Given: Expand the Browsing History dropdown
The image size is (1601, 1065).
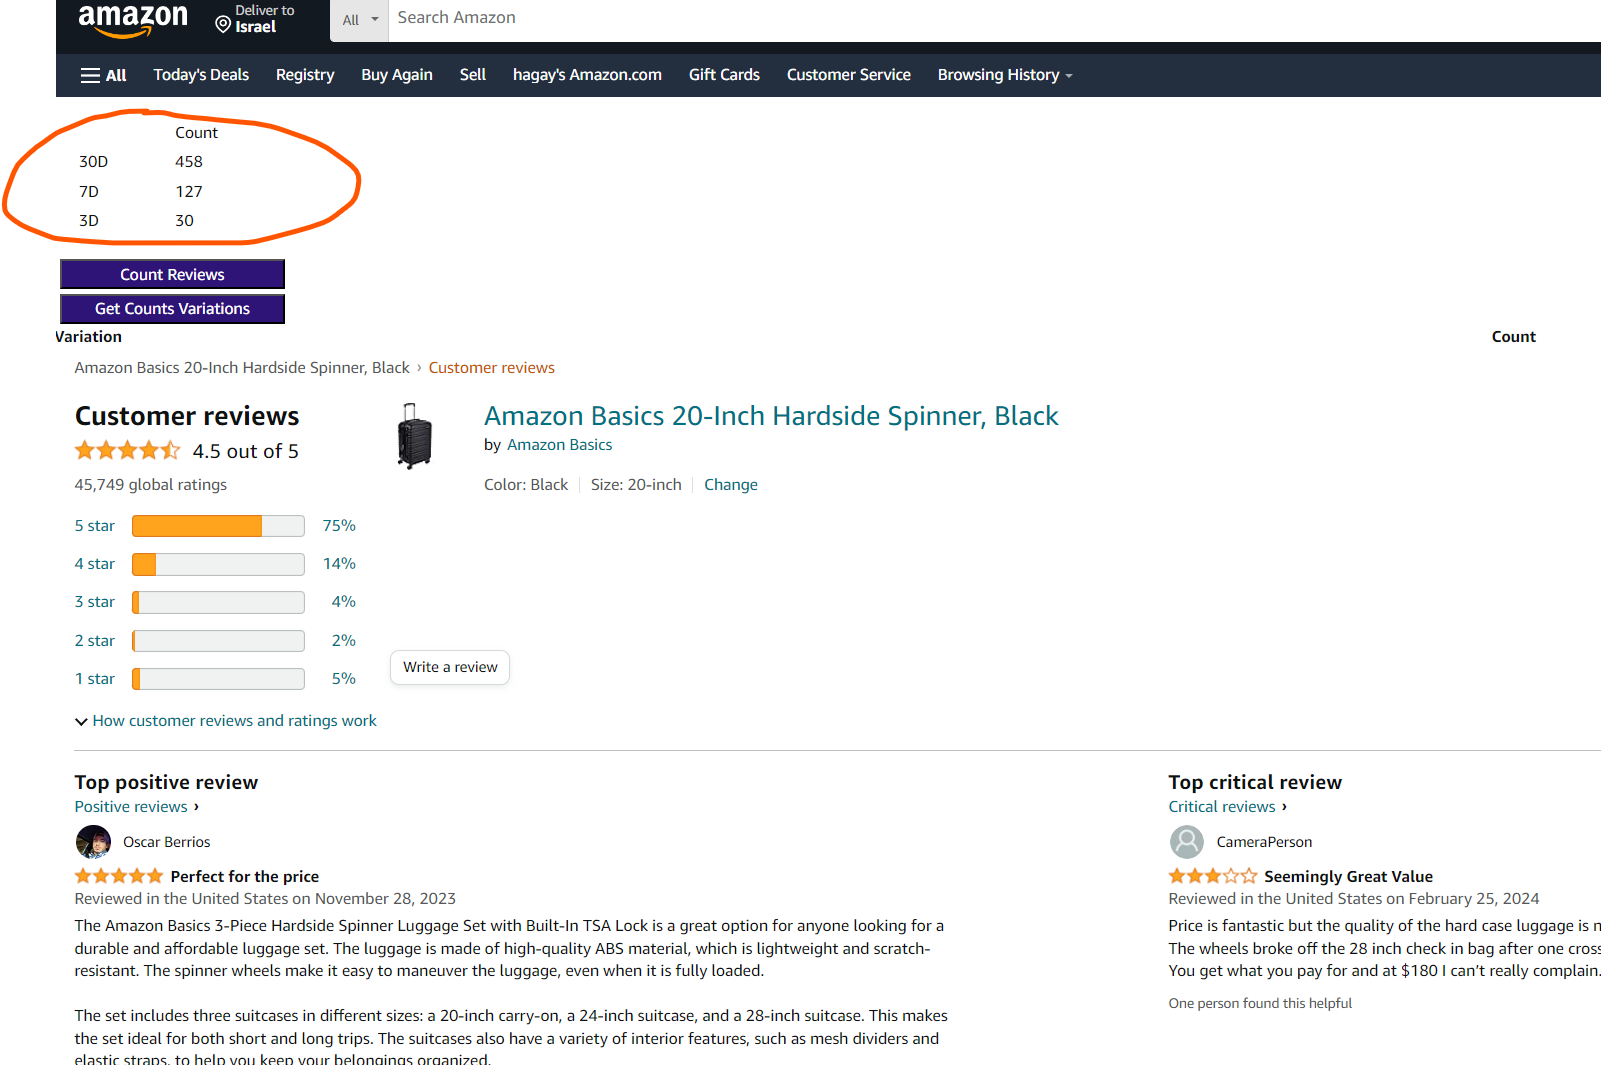Looking at the screenshot, I should (1005, 75).
